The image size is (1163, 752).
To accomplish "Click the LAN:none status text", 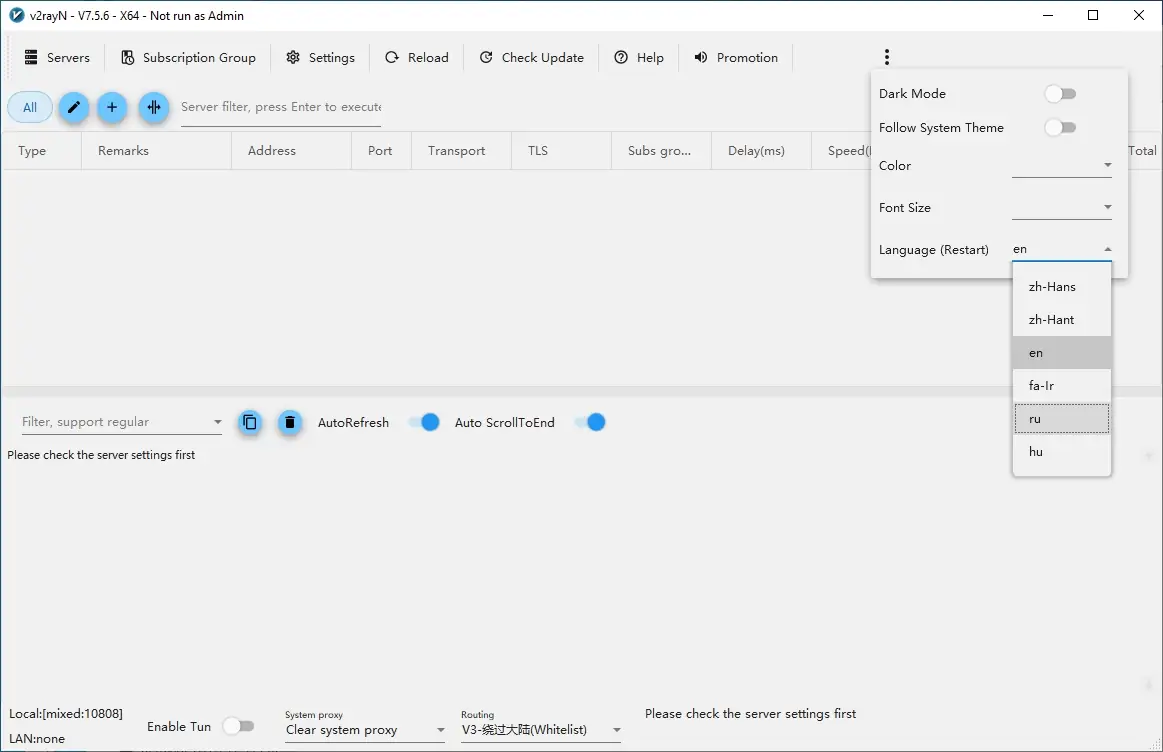I will tap(37, 739).
